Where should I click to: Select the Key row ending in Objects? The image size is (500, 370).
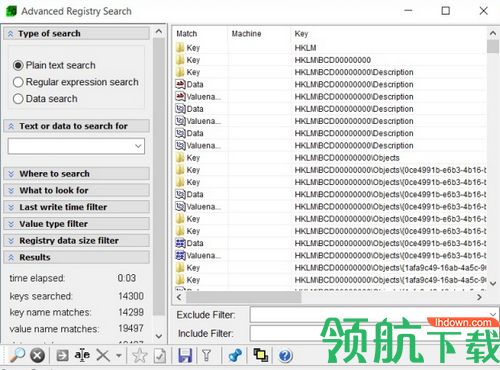click(330, 158)
